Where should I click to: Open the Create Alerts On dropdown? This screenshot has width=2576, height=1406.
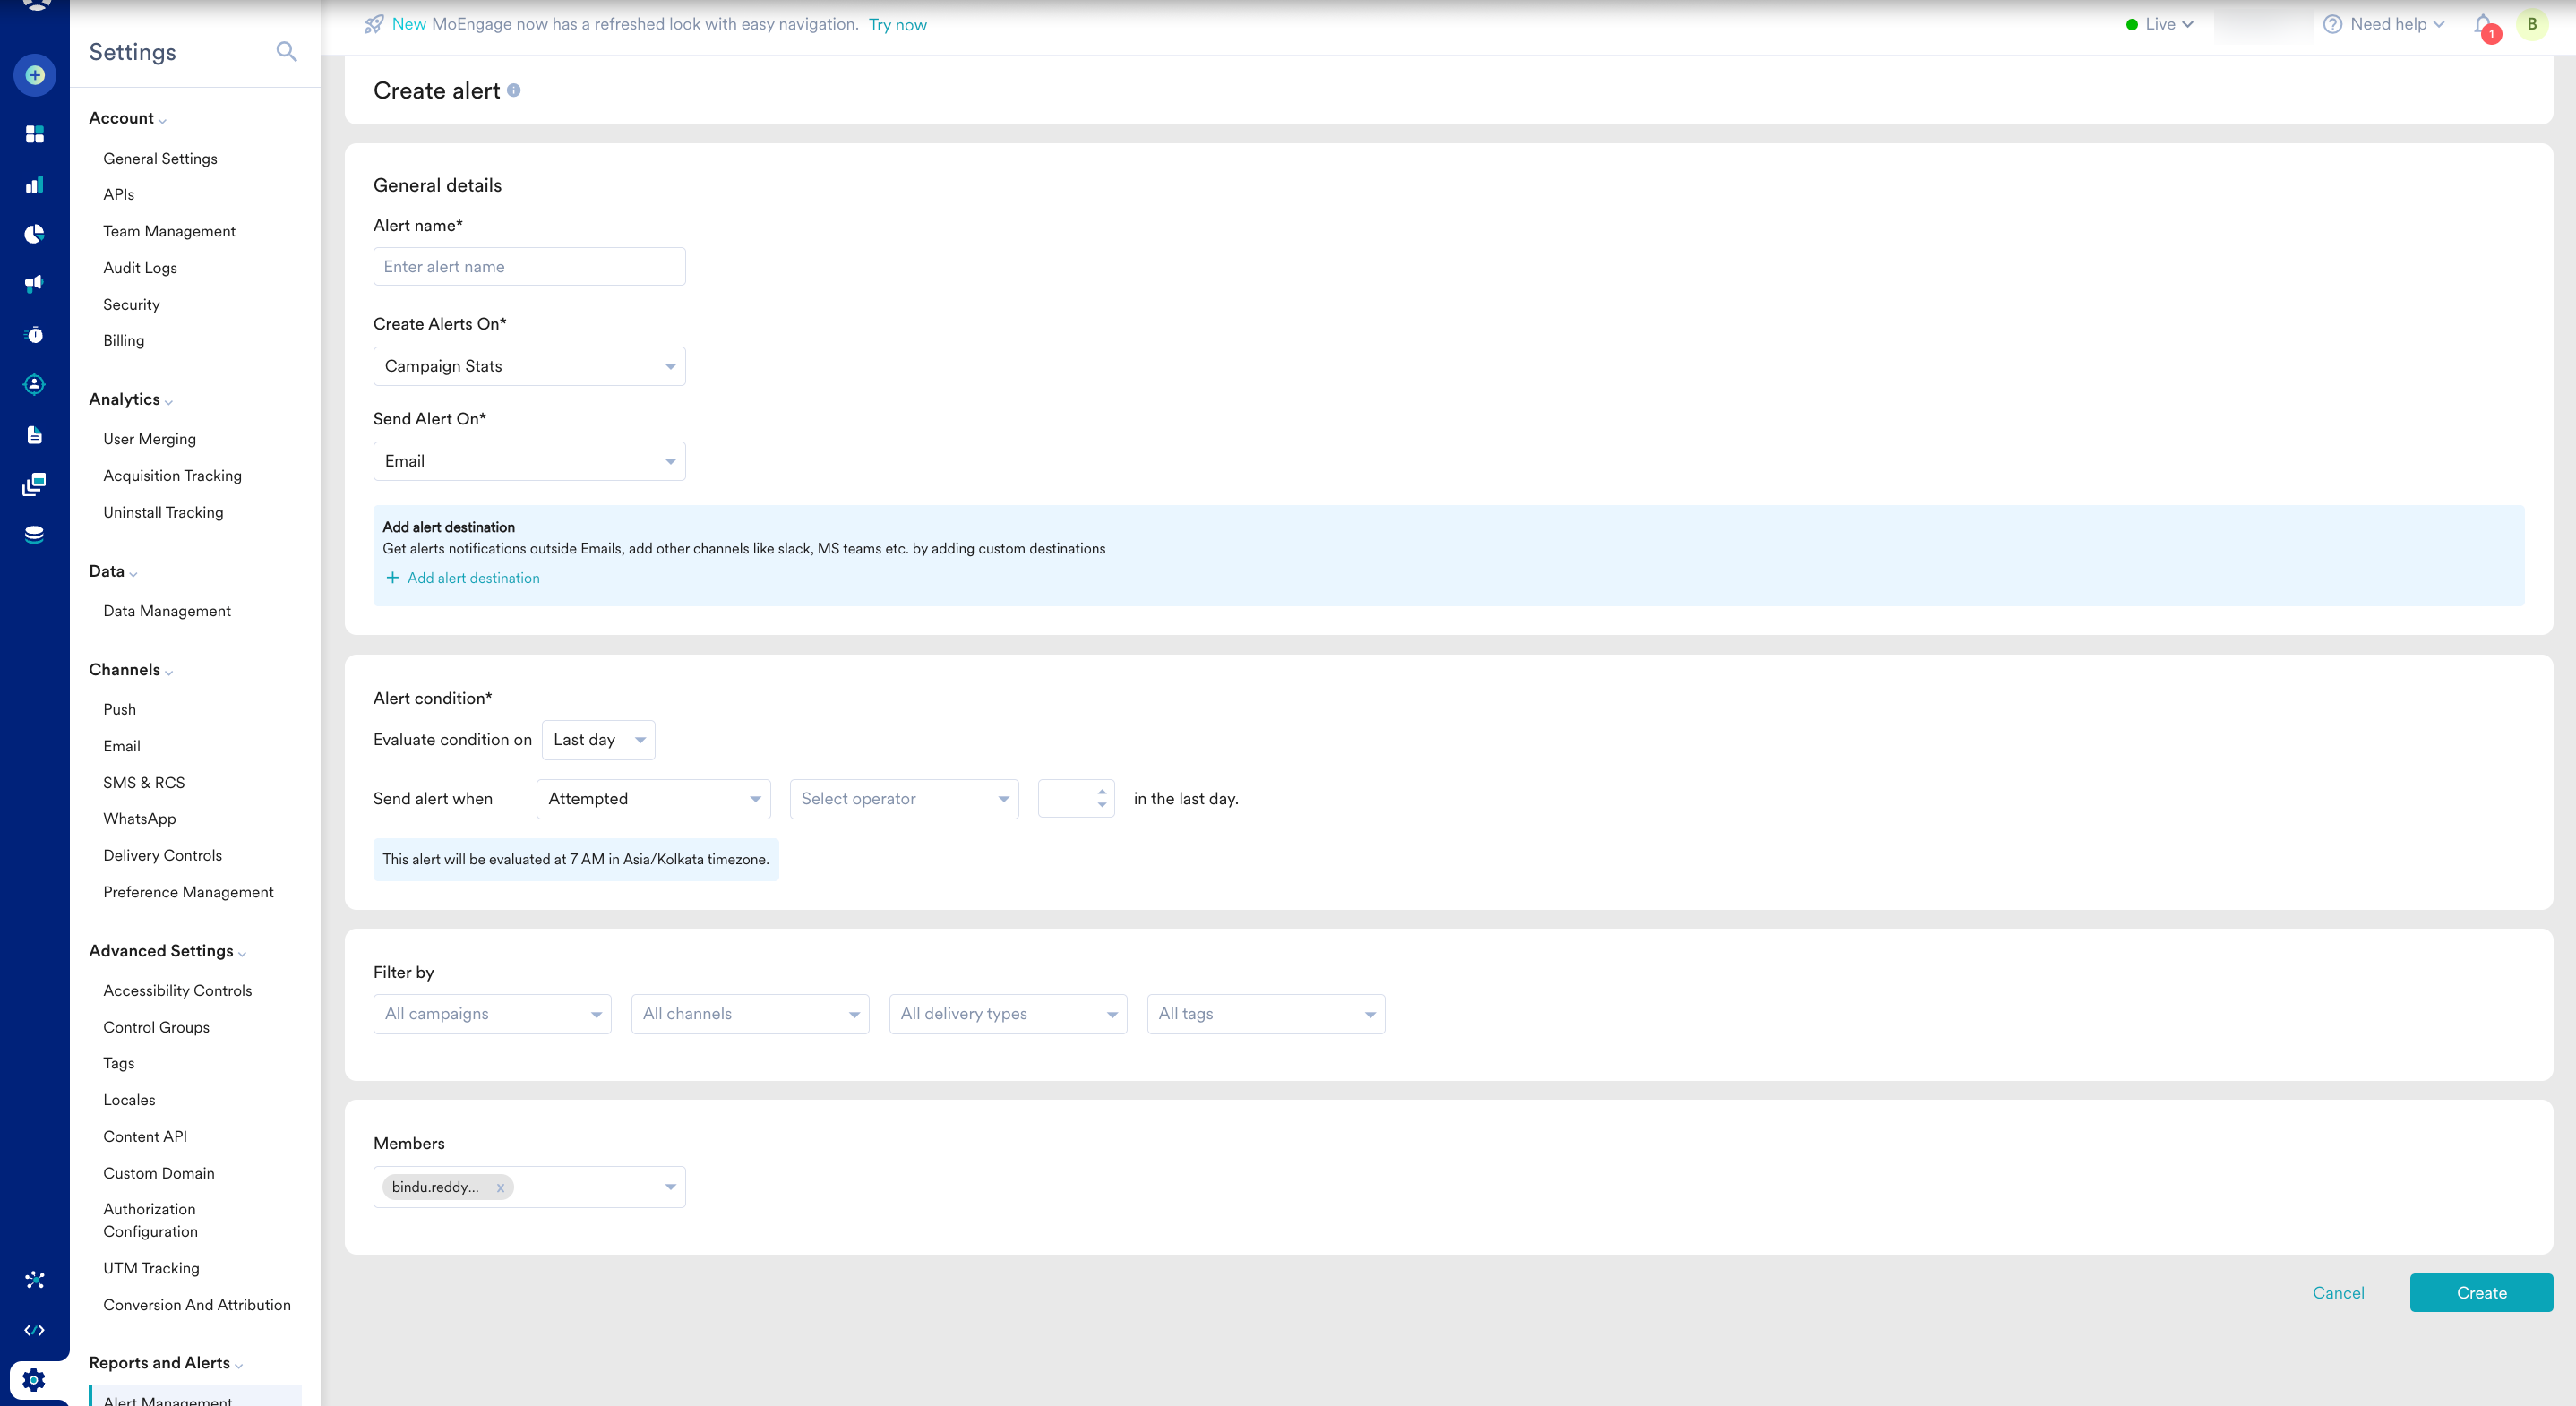click(x=529, y=366)
